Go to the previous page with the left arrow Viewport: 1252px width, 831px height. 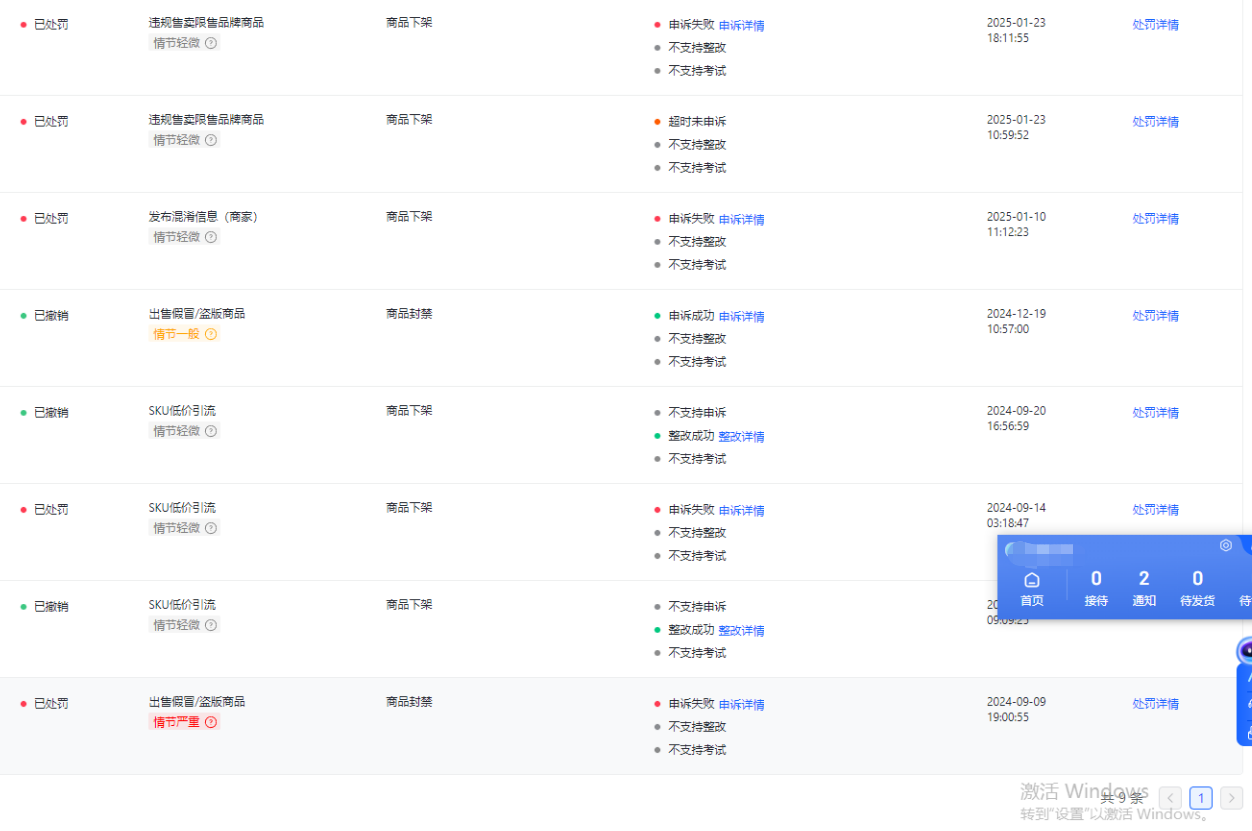[x=1170, y=798]
